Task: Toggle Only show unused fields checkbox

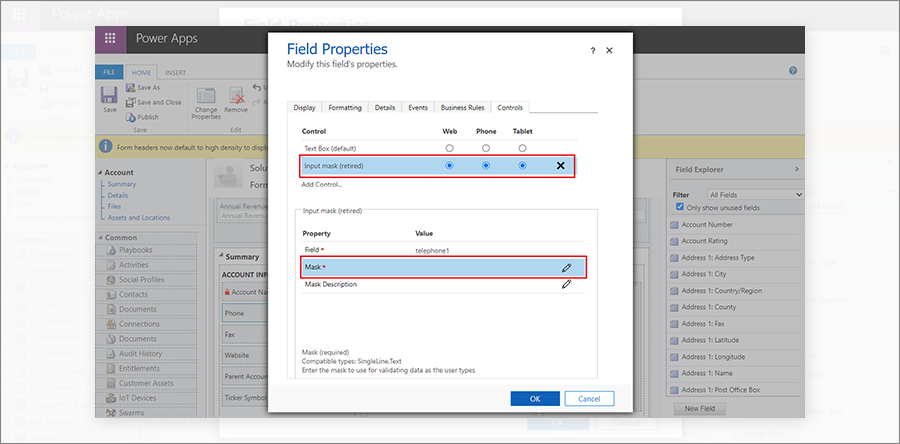Action: [x=681, y=206]
